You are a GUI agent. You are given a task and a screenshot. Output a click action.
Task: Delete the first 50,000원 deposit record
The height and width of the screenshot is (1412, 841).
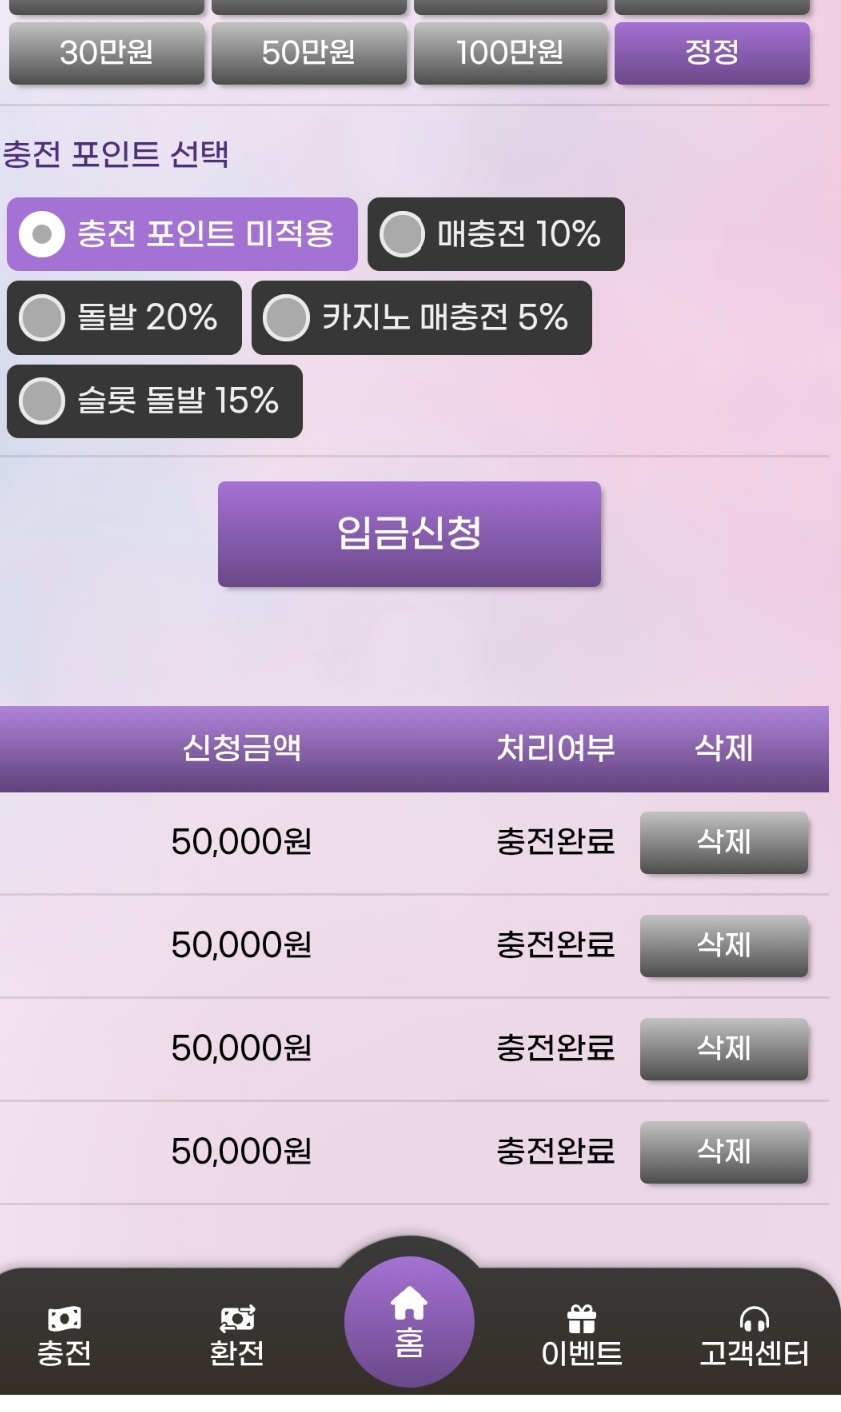(x=723, y=842)
